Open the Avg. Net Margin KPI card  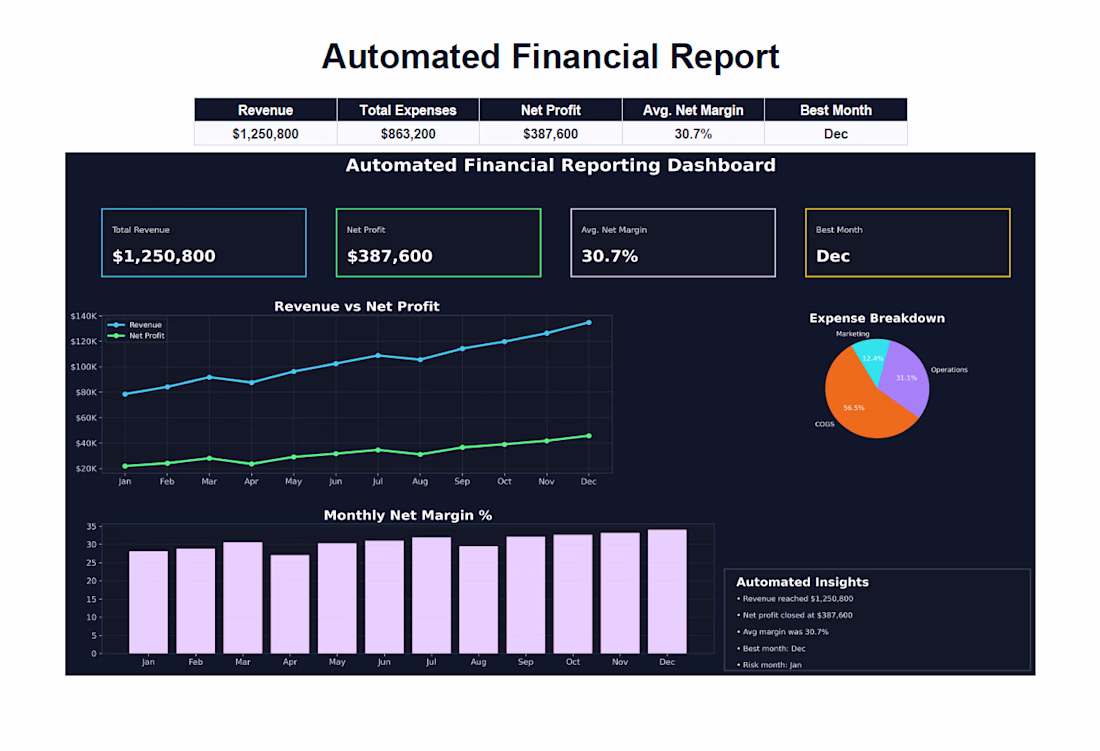tap(673, 243)
